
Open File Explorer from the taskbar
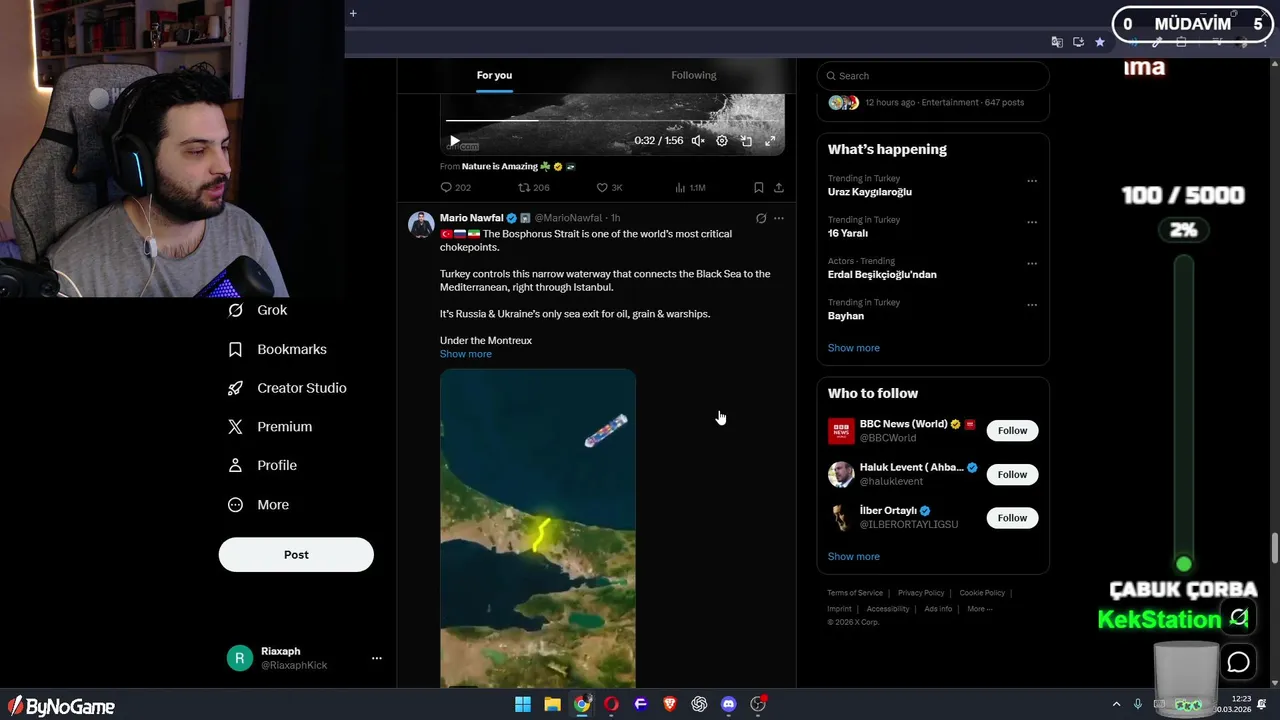coord(552,704)
